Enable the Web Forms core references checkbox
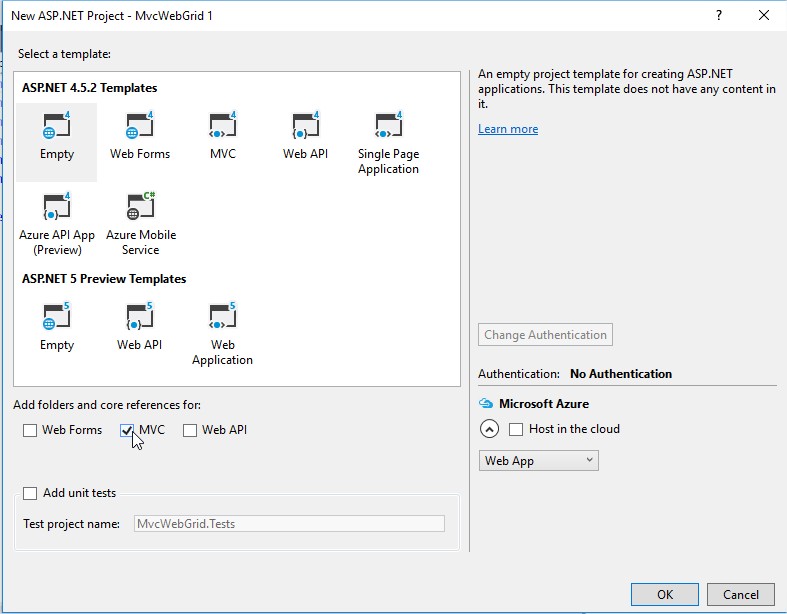 pos(30,430)
